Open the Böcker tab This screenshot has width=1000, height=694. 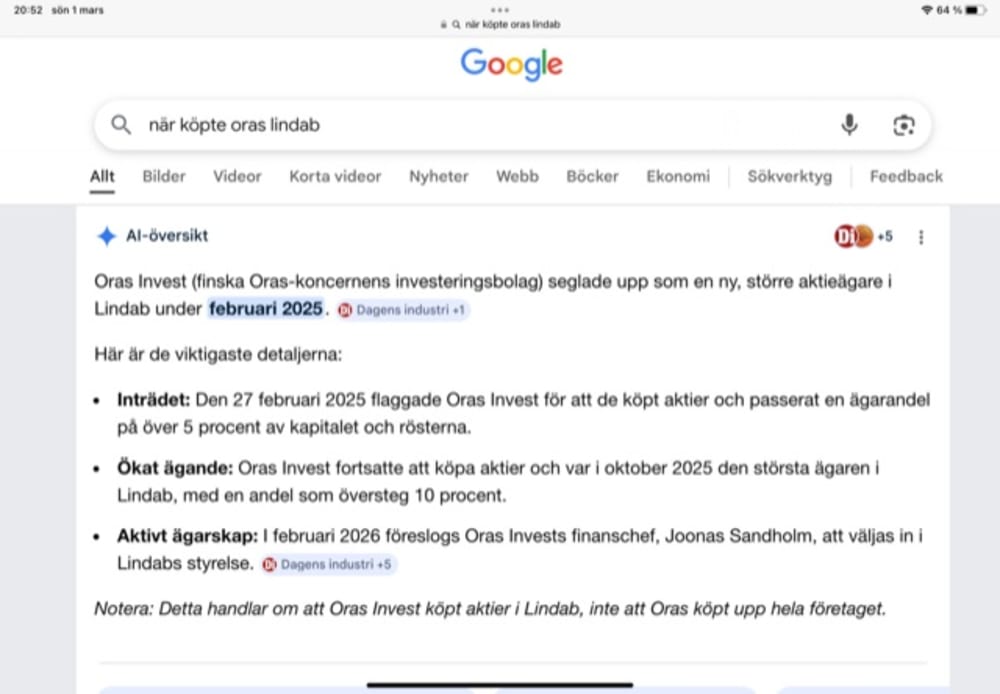coord(592,176)
